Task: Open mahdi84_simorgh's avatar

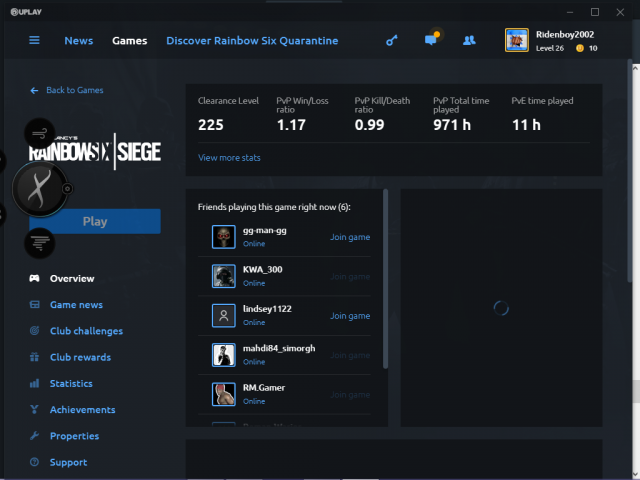Action: [x=224, y=355]
